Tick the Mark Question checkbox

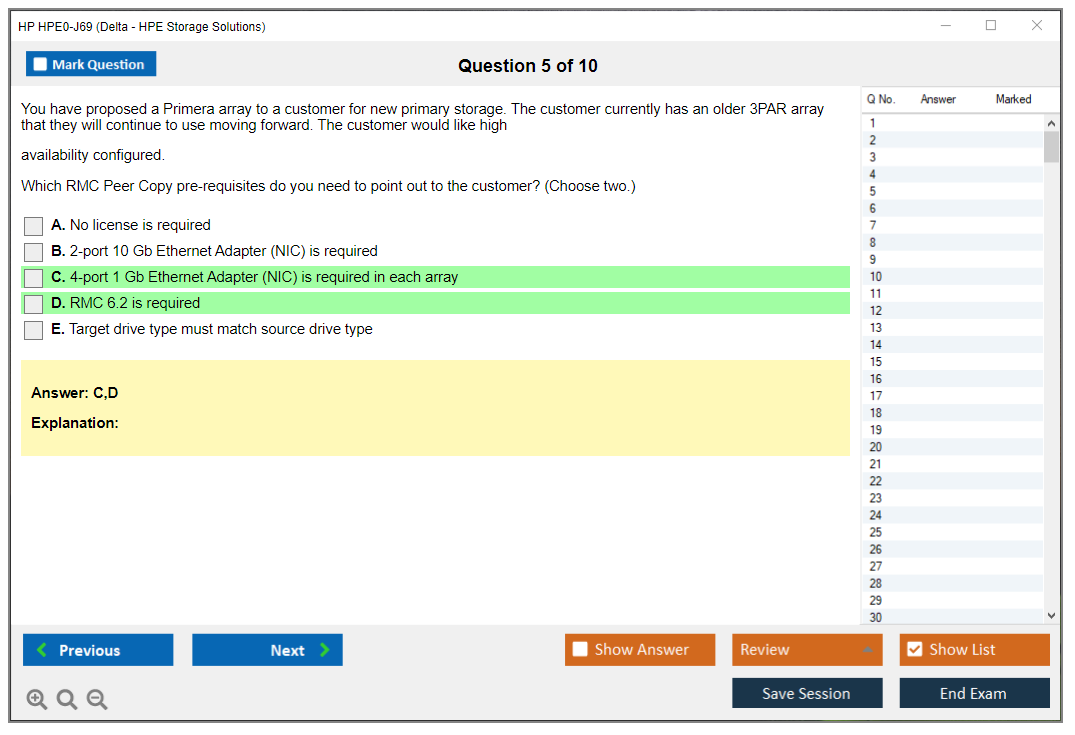(x=41, y=65)
